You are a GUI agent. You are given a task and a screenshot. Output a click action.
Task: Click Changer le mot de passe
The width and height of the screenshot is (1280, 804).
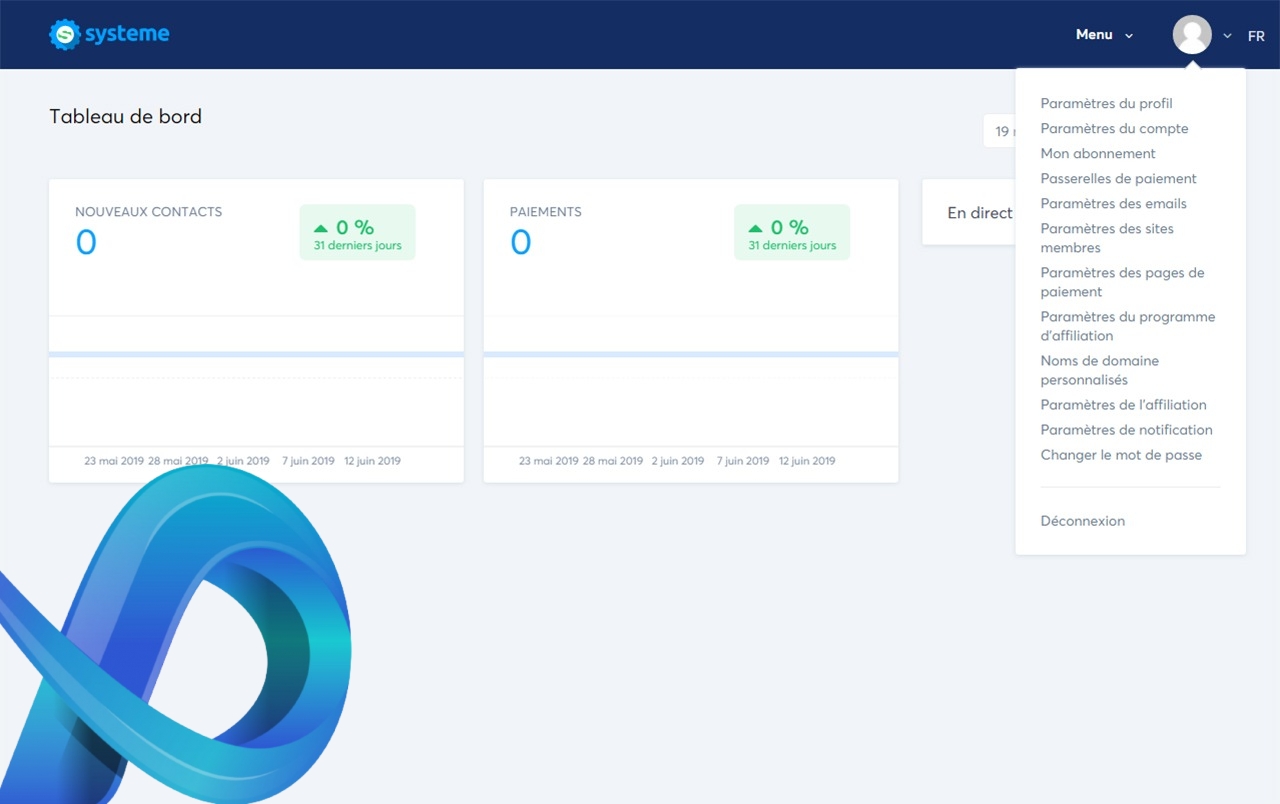point(1121,455)
